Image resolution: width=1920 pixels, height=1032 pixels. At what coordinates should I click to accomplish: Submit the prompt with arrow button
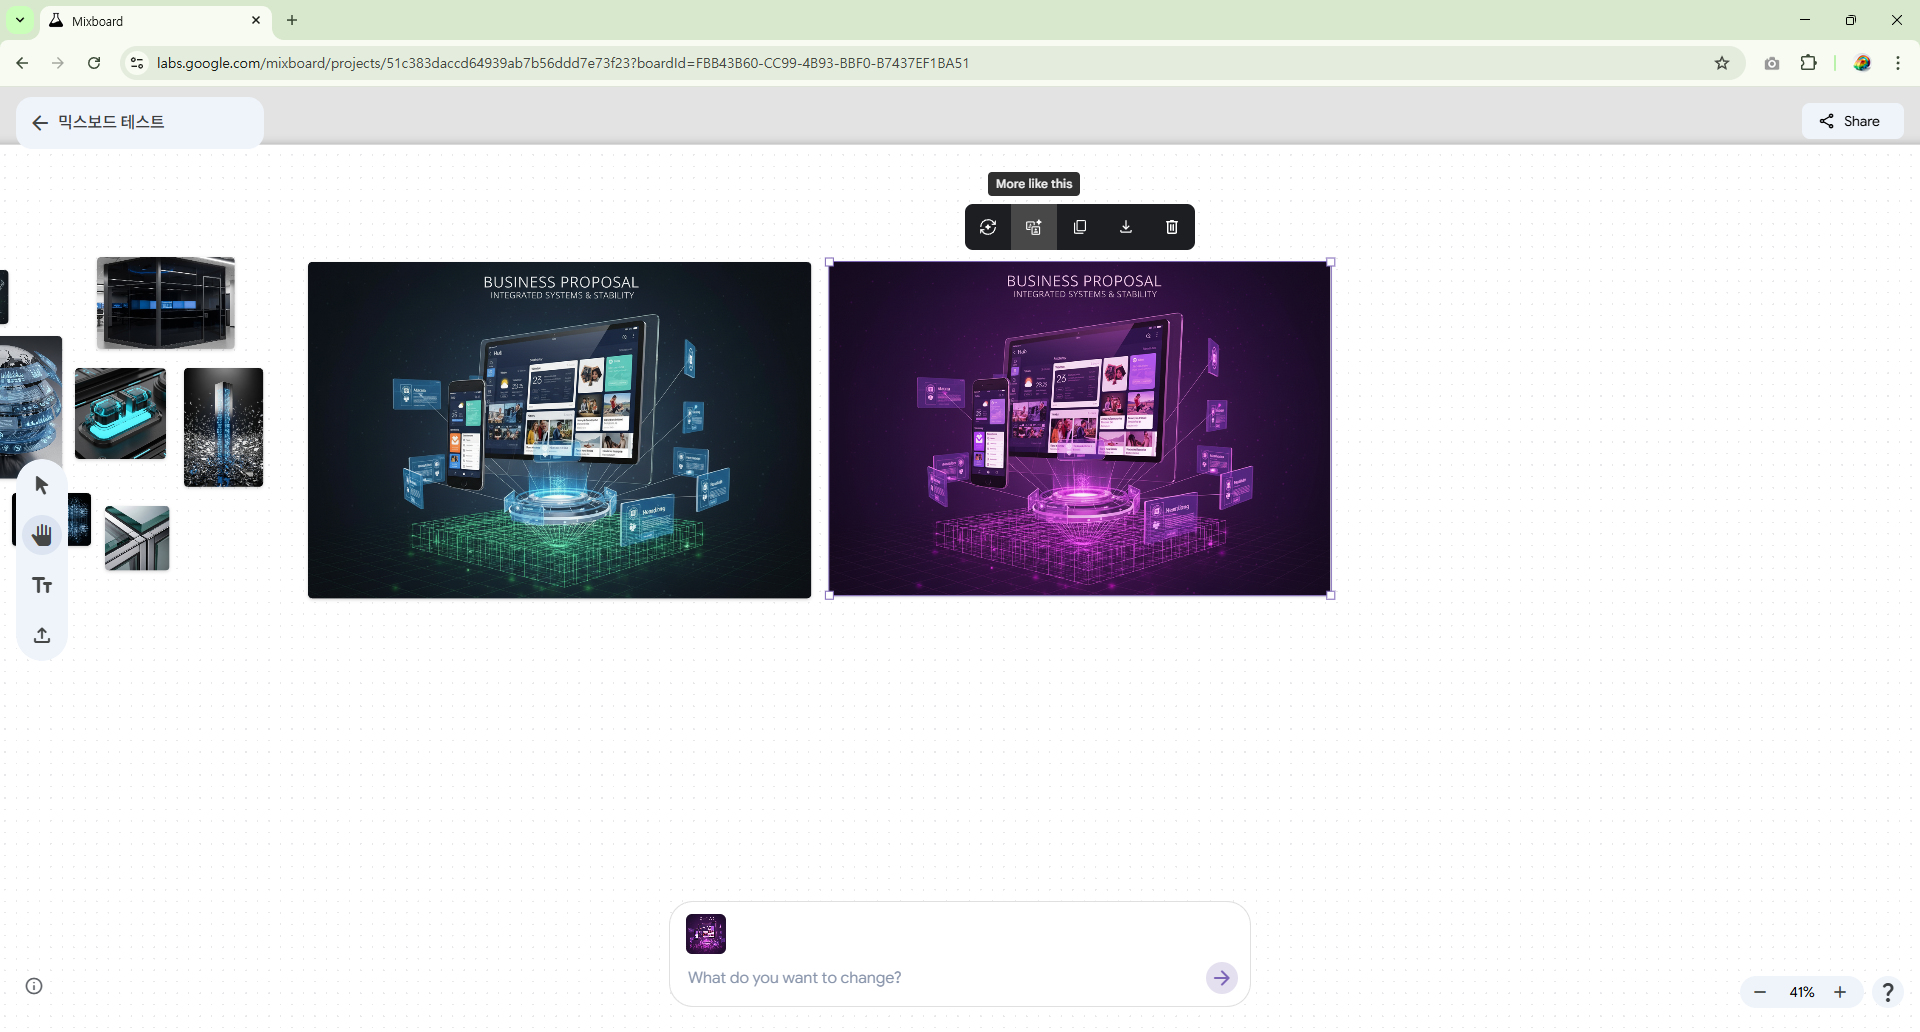1221,978
